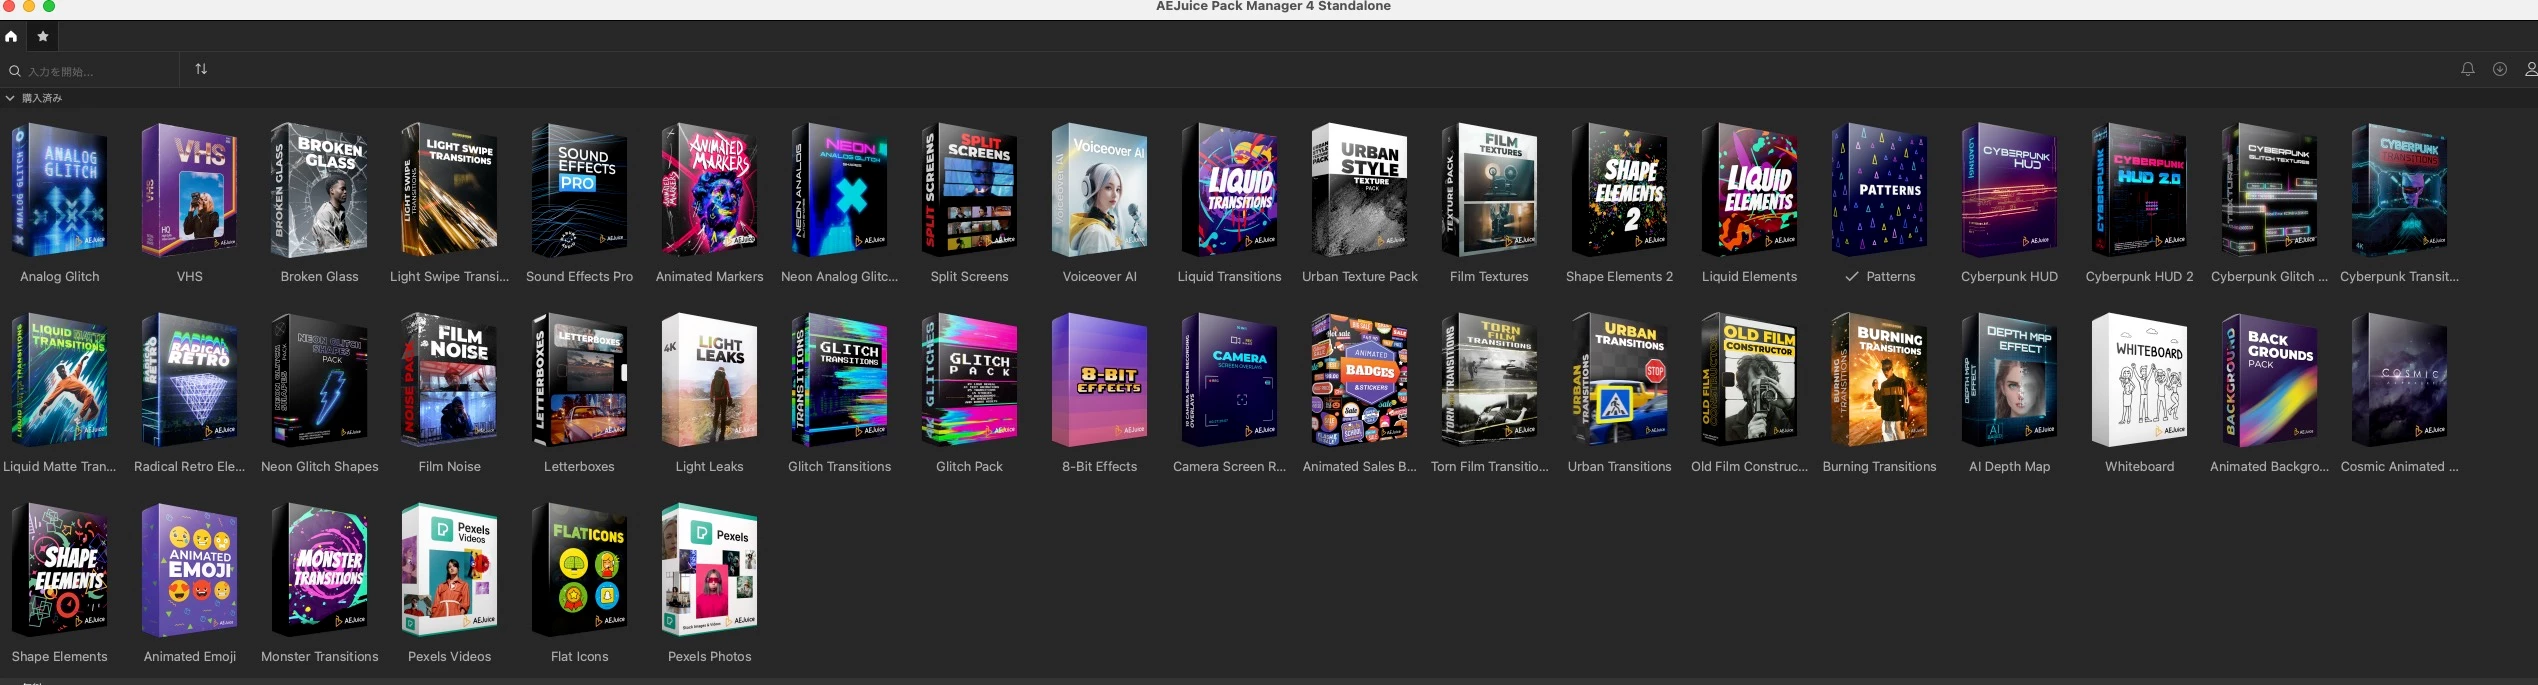Open the 8-Bit Effects pack

coord(1100,380)
